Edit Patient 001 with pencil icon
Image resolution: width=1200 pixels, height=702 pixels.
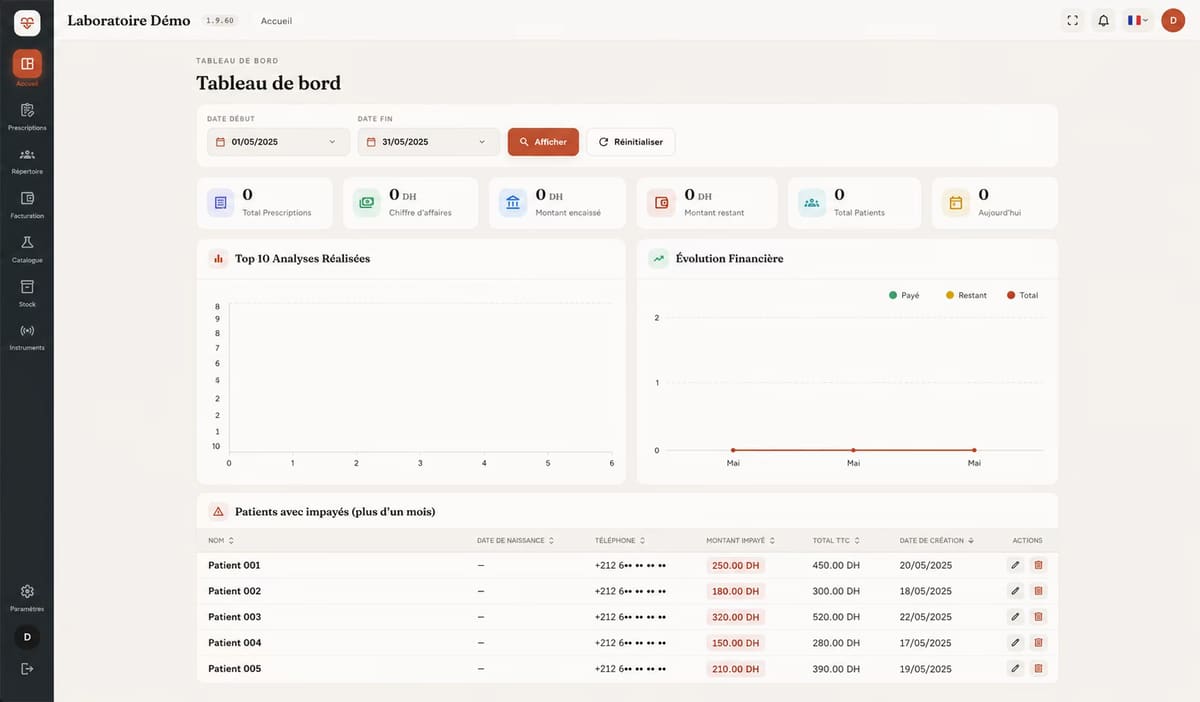[x=1015, y=565]
